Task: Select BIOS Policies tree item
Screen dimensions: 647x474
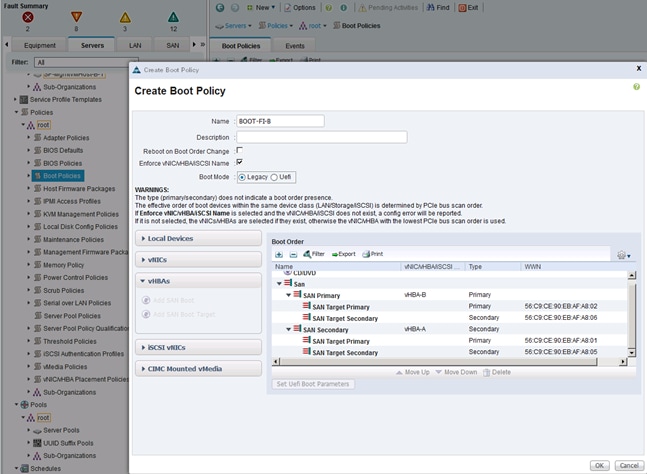Action: tap(62, 163)
